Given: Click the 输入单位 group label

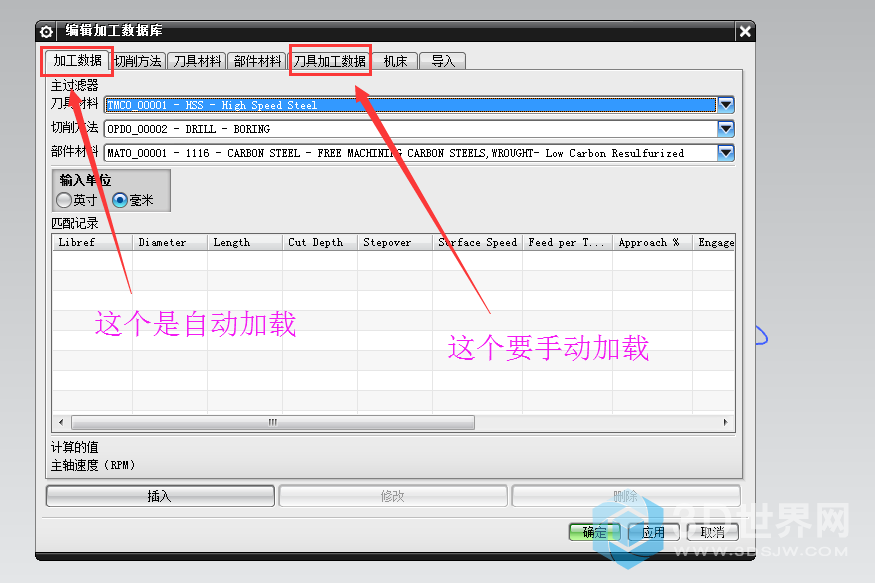Looking at the screenshot, I should pyautogui.click(x=85, y=180).
